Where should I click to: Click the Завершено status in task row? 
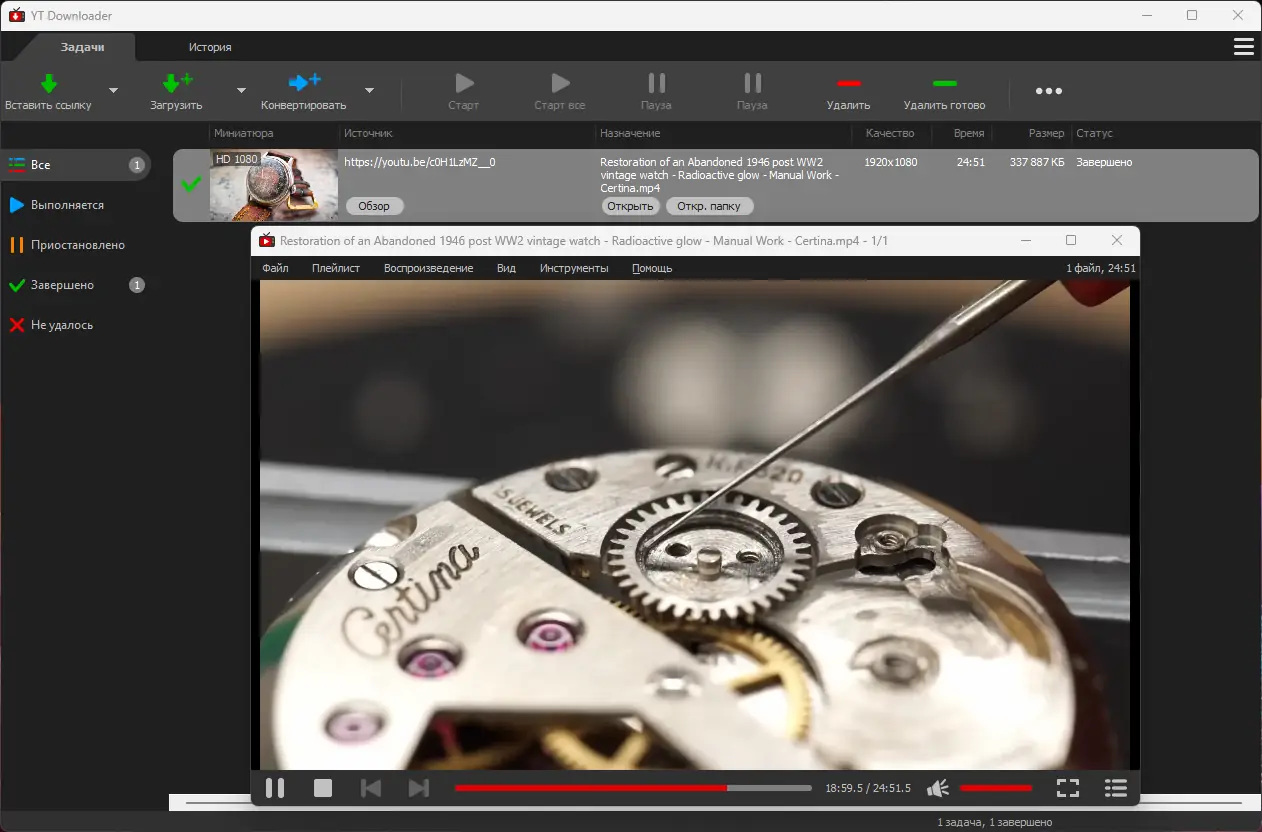coord(1104,161)
